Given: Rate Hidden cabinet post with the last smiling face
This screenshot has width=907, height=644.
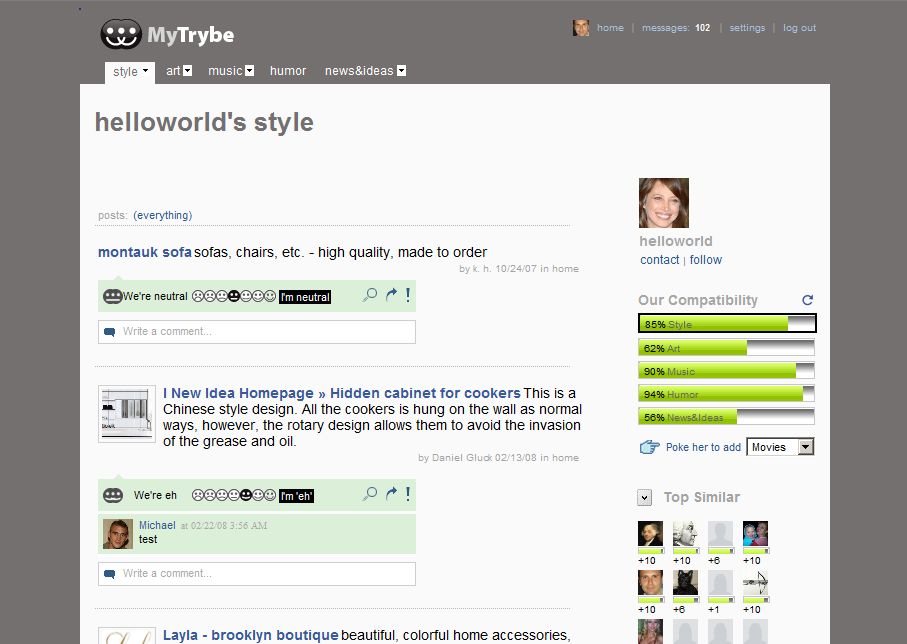Looking at the screenshot, I should click(x=270, y=495).
